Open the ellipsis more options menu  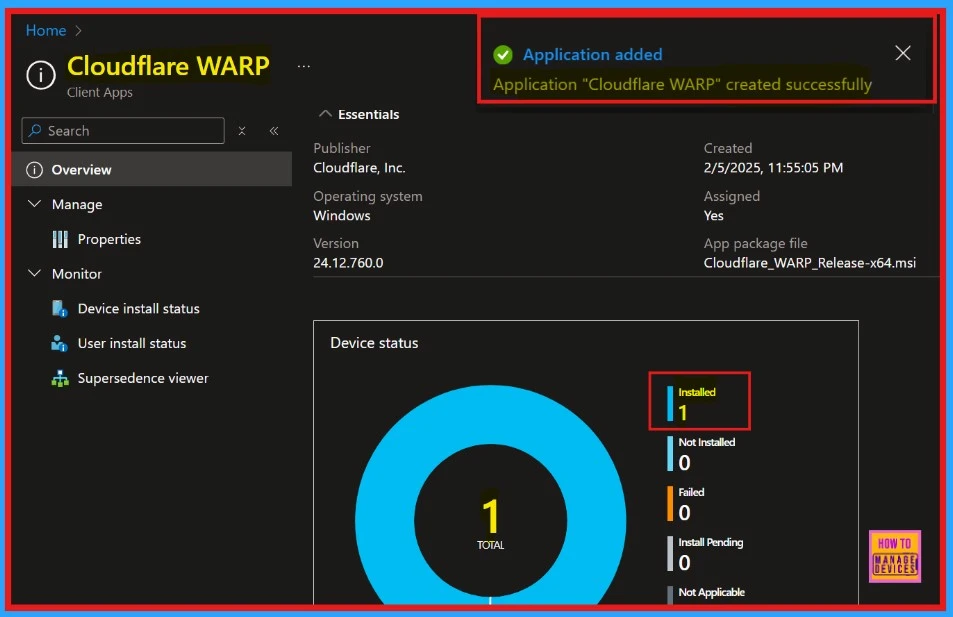click(x=303, y=66)
